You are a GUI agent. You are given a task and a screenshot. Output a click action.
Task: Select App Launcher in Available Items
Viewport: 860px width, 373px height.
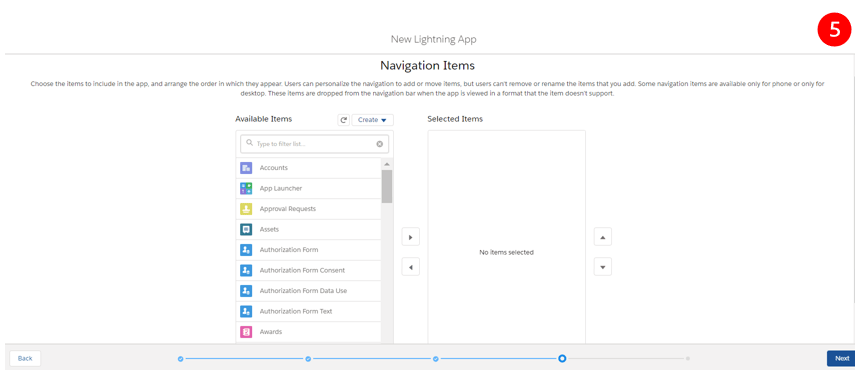tap(309, 188)
